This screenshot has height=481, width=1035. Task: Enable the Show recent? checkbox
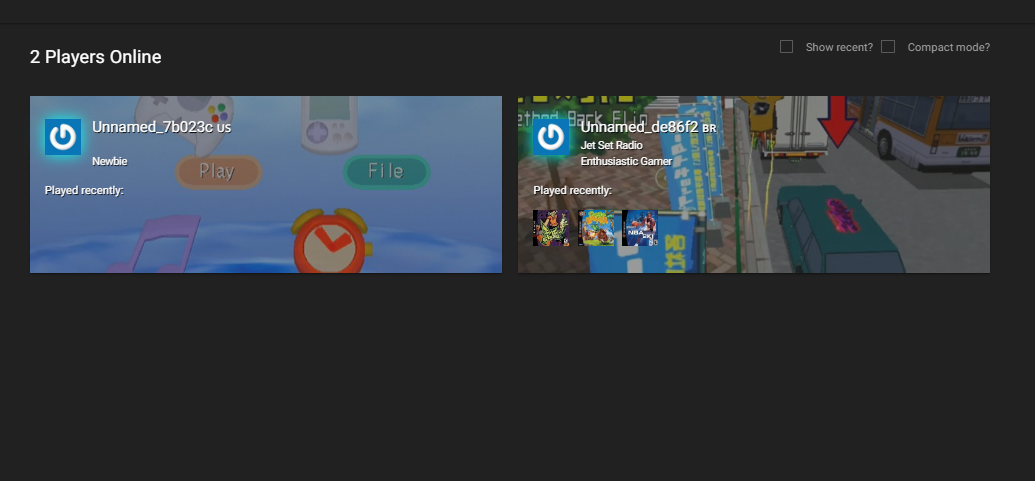[786, 47]
